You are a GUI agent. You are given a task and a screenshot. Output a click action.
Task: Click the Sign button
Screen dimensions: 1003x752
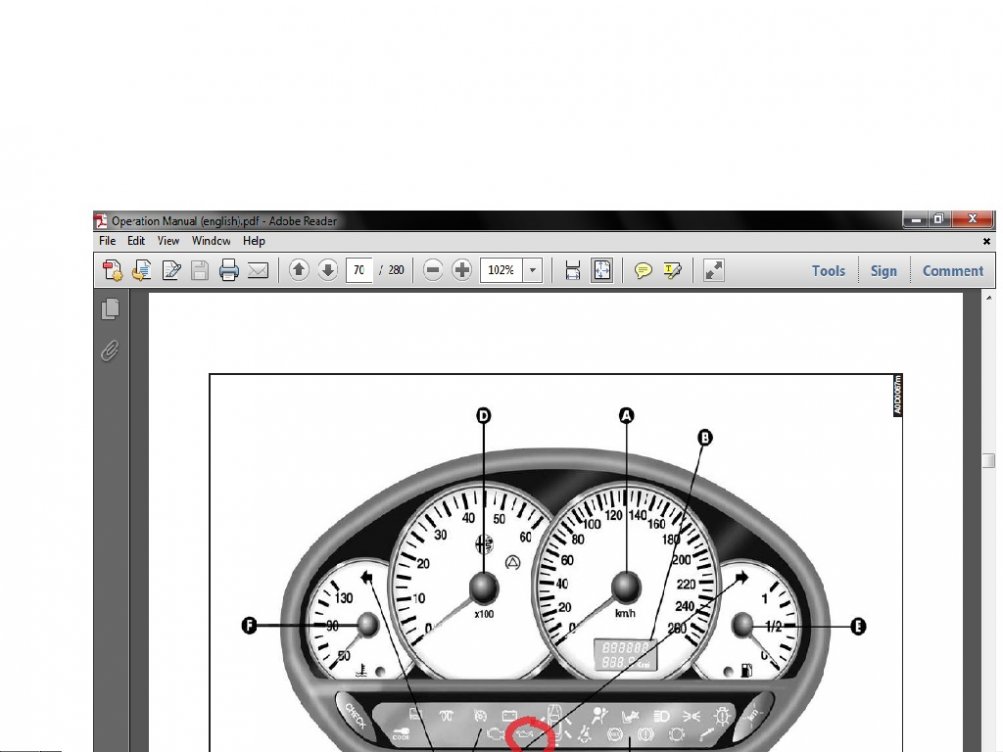pyautogui.click(x=883, y=270)
